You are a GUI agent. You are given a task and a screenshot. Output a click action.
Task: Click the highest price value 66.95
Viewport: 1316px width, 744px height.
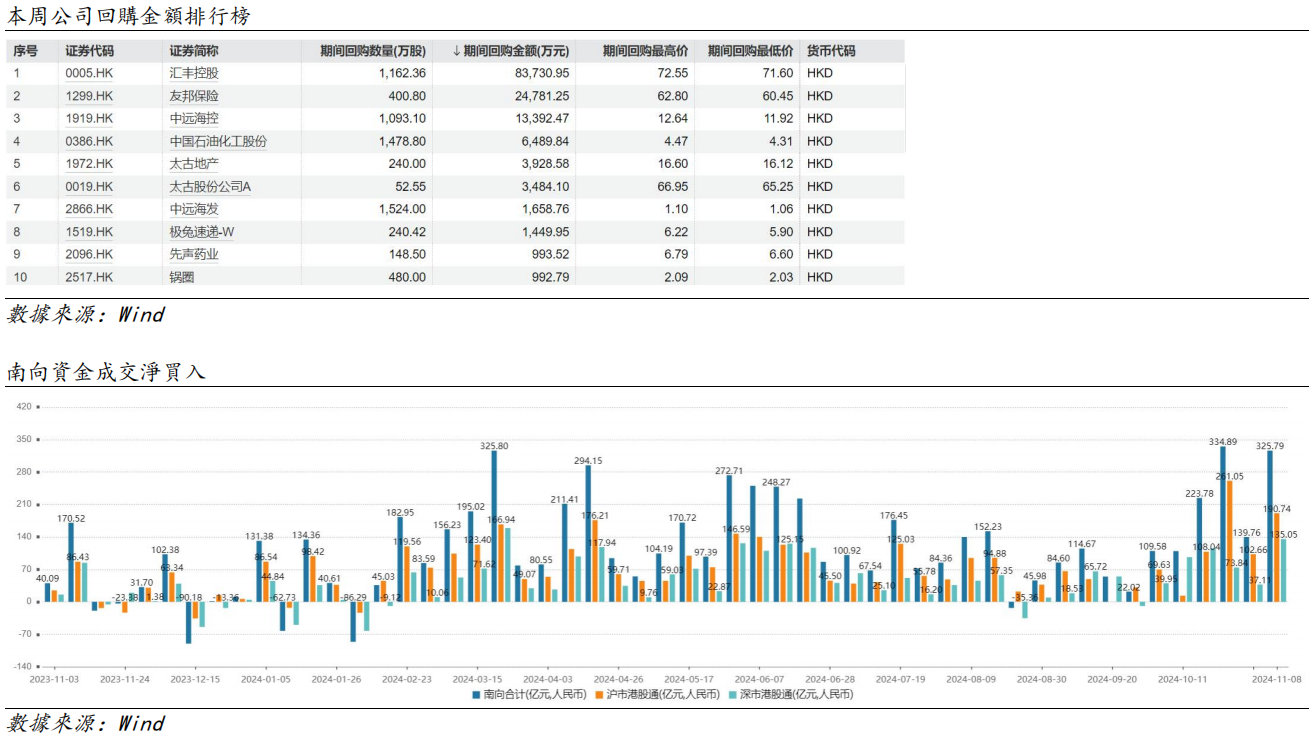pos(673,187)
